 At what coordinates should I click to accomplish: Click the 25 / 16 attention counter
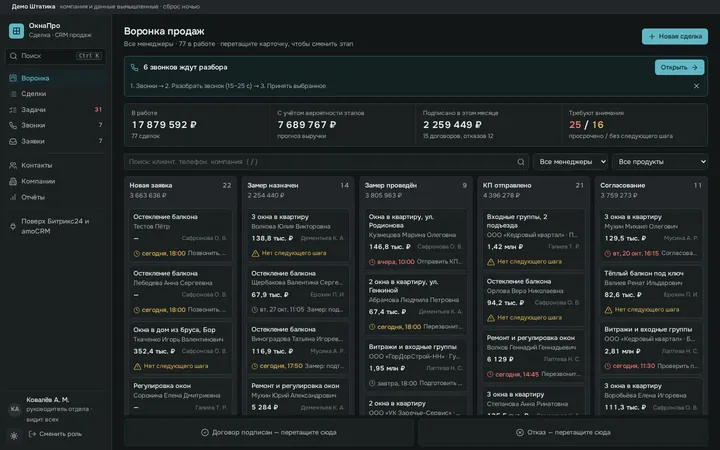pos(586,125)
